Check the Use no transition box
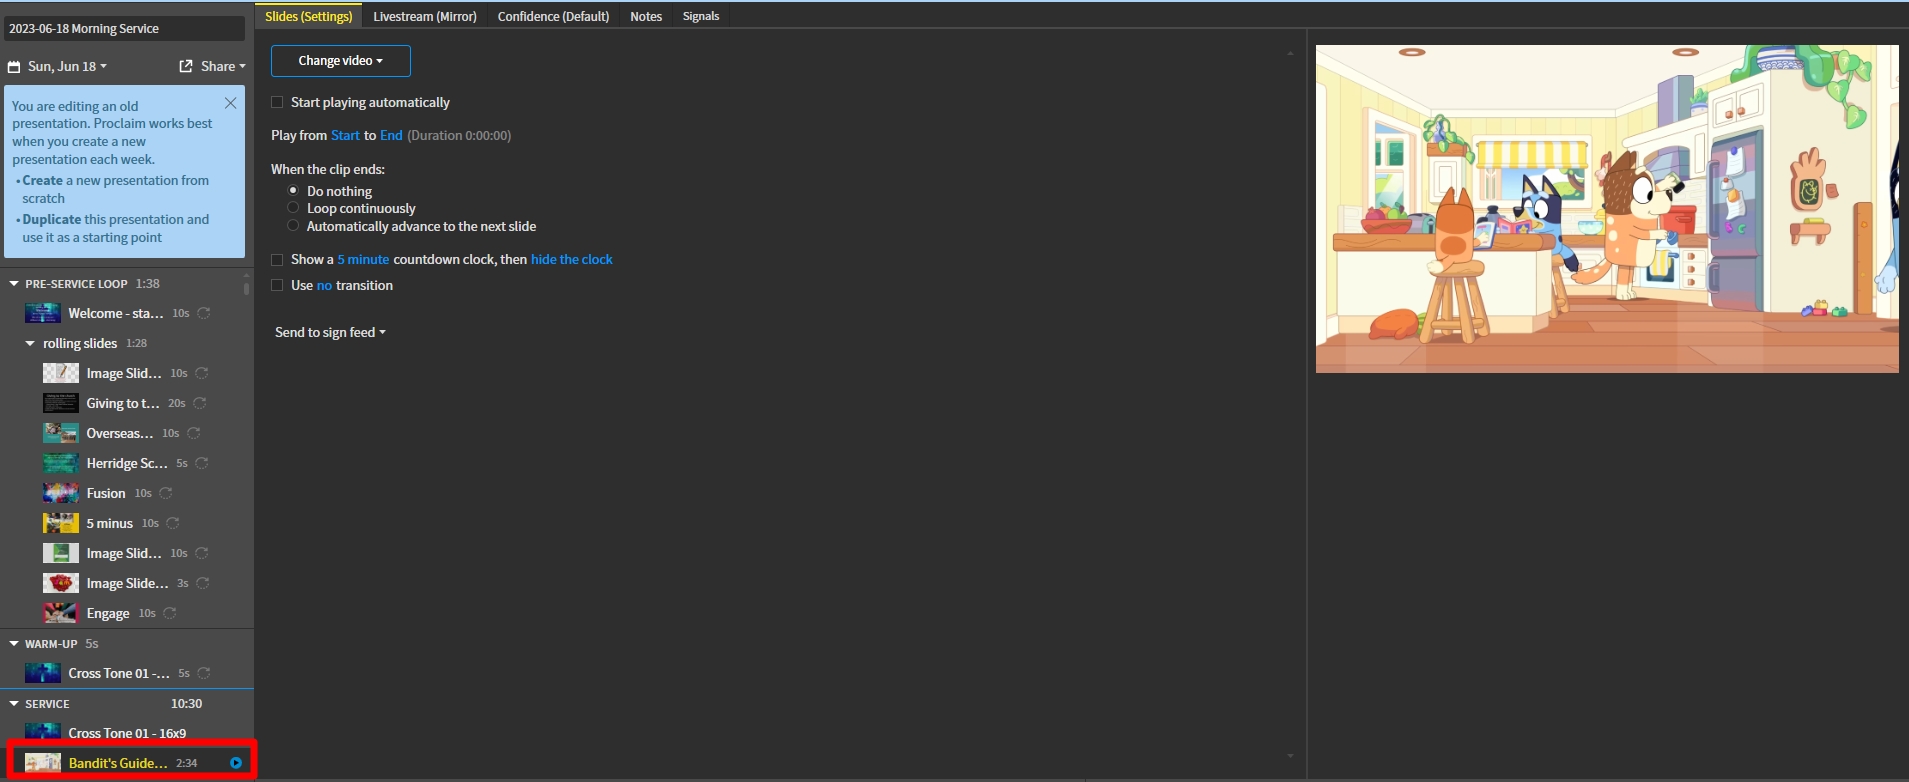1909x782 pixels. tap(277, 285)
